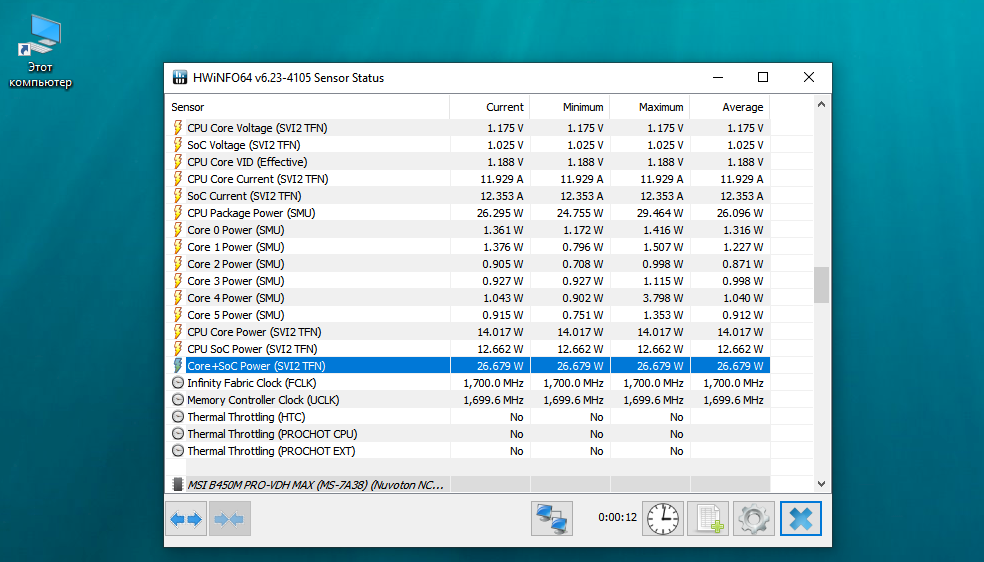984x562 pixels.
Task: Click the HWiNFO64 title bar app icon
Action: pyautogui.click(x=180, y=78)
